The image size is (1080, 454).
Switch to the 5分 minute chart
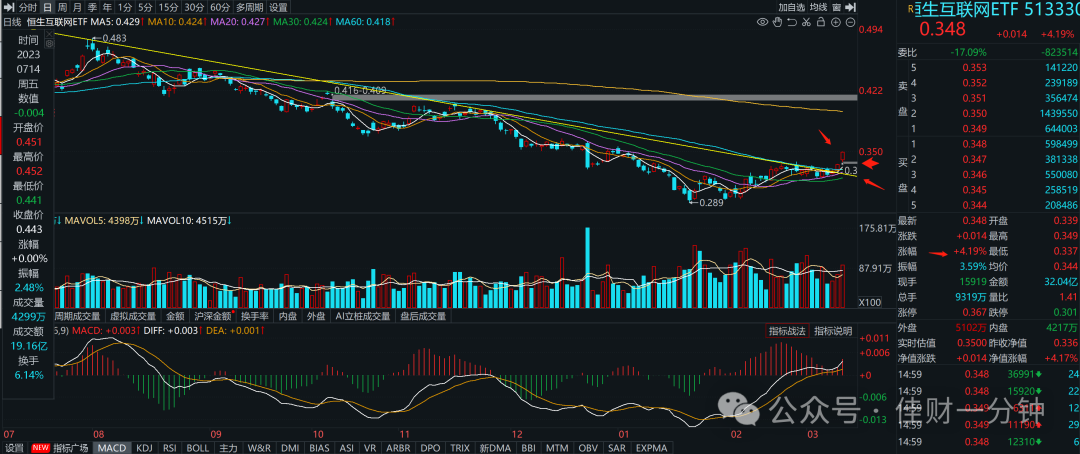pos(145,8)
